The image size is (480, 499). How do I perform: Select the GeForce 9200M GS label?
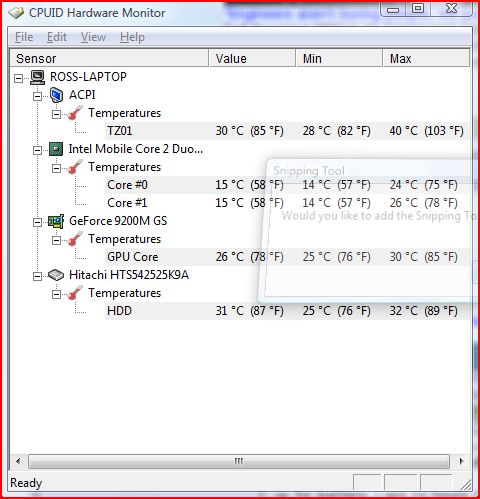click(118, 221)
